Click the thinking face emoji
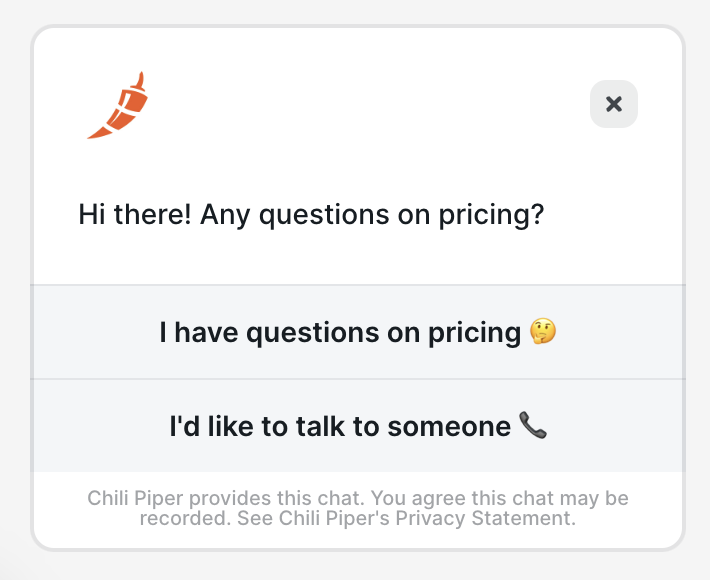 click(x=543, y=333)
